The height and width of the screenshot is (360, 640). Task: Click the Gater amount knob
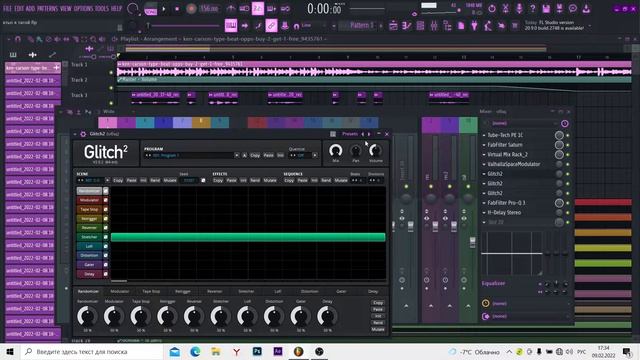click(300, 317)
